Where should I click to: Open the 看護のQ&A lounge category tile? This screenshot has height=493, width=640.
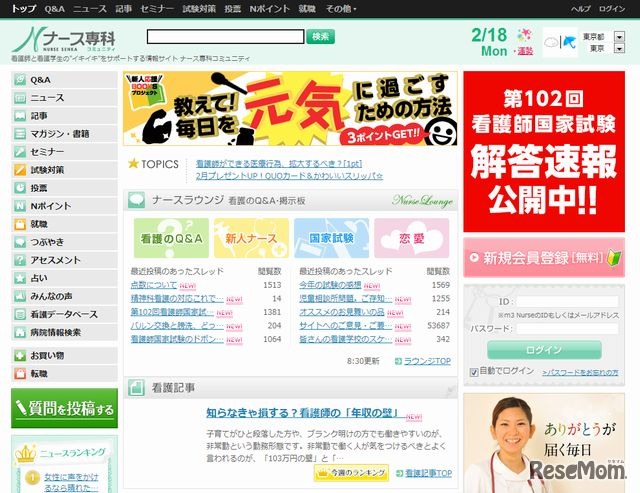pyautogui.click(x=171, y=238)
